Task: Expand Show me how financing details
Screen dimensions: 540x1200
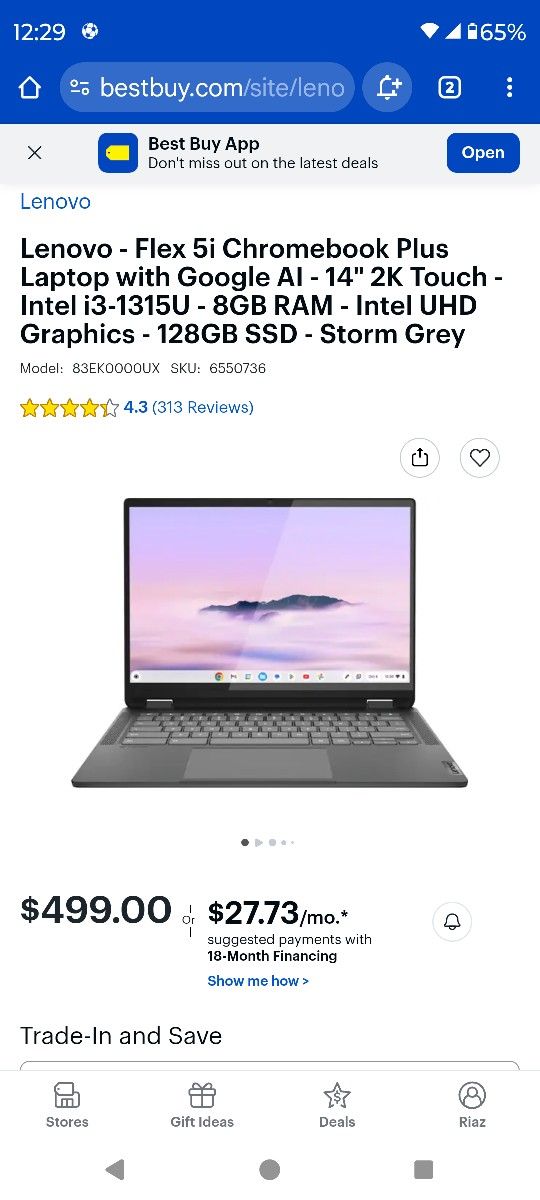Action: click(258, 981)
